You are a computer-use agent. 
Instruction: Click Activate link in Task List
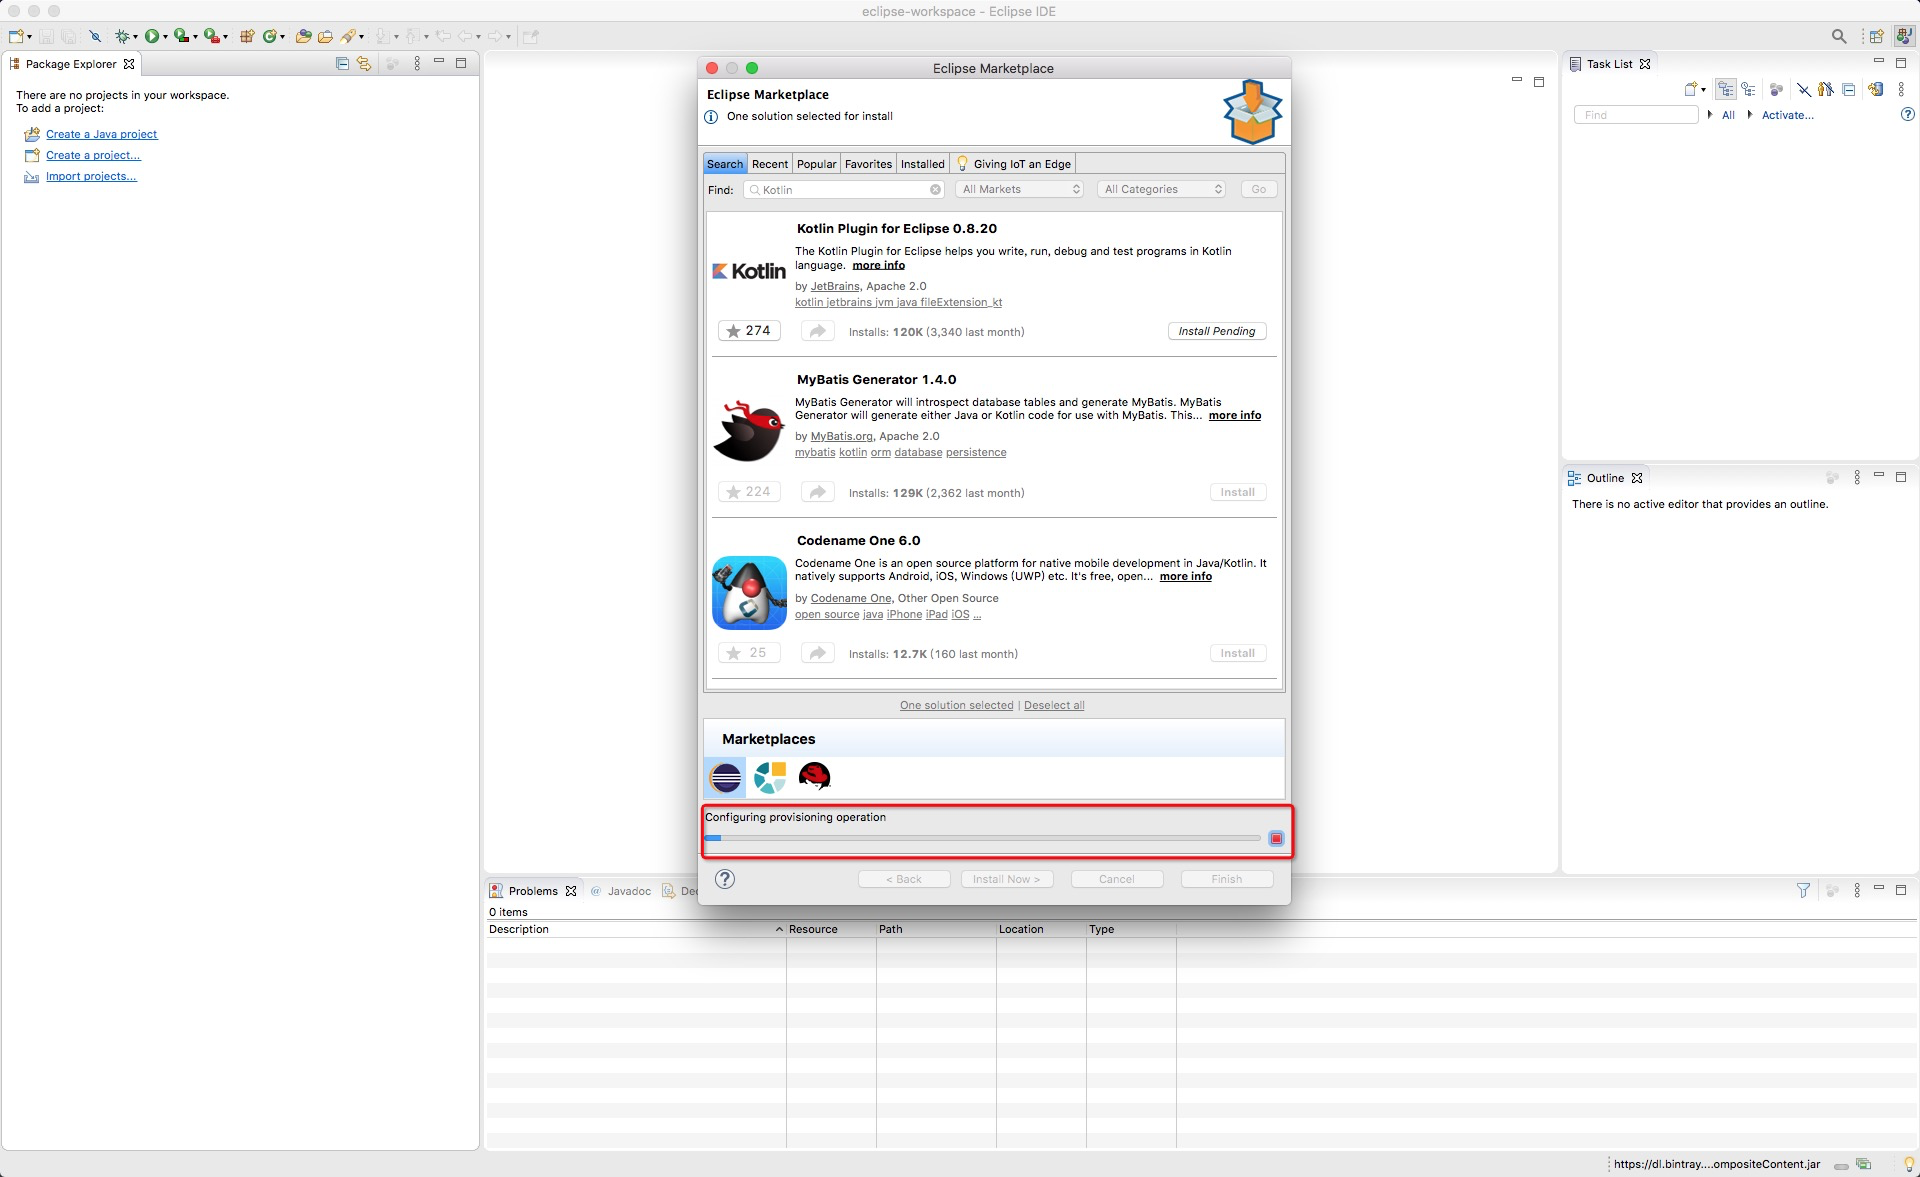click(x=1787, y=115)
